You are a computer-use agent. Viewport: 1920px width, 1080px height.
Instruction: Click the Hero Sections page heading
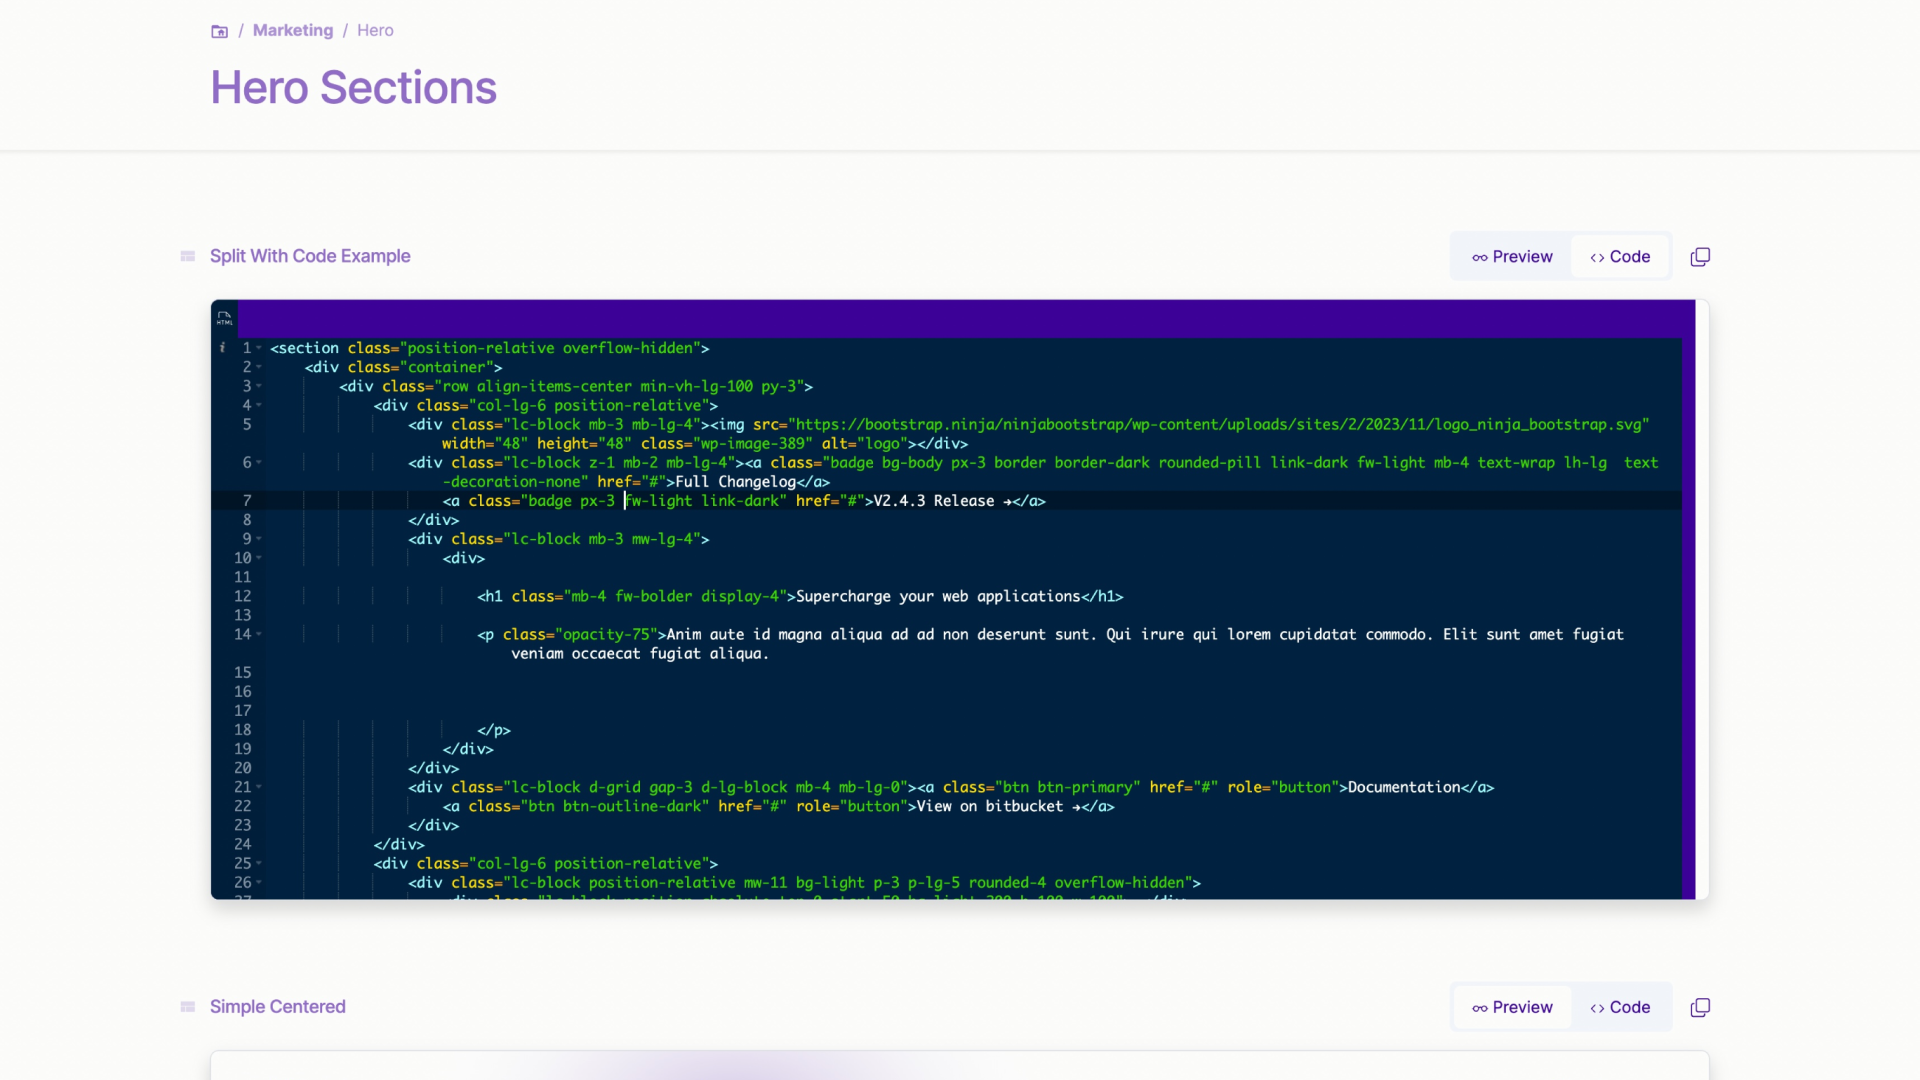tap(353, 88)
